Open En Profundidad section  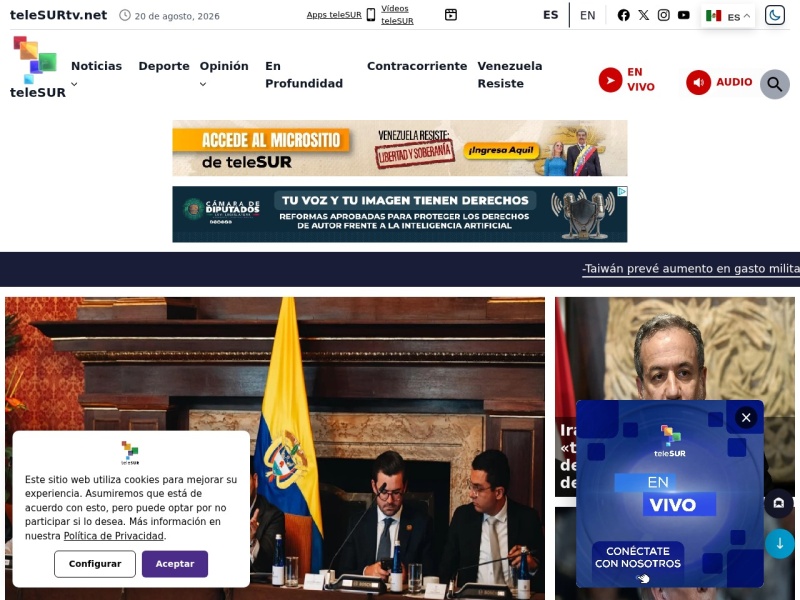[304, 74]
